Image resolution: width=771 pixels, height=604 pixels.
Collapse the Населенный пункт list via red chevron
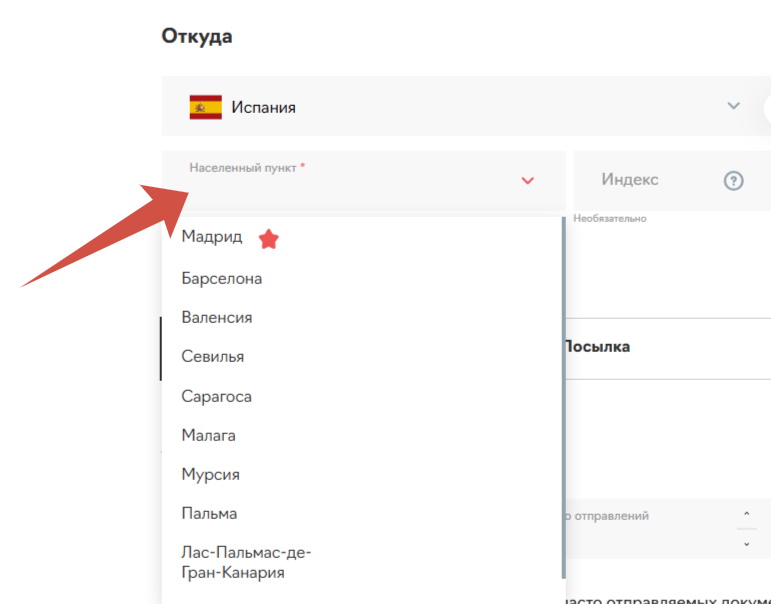(x=528, y=181)
